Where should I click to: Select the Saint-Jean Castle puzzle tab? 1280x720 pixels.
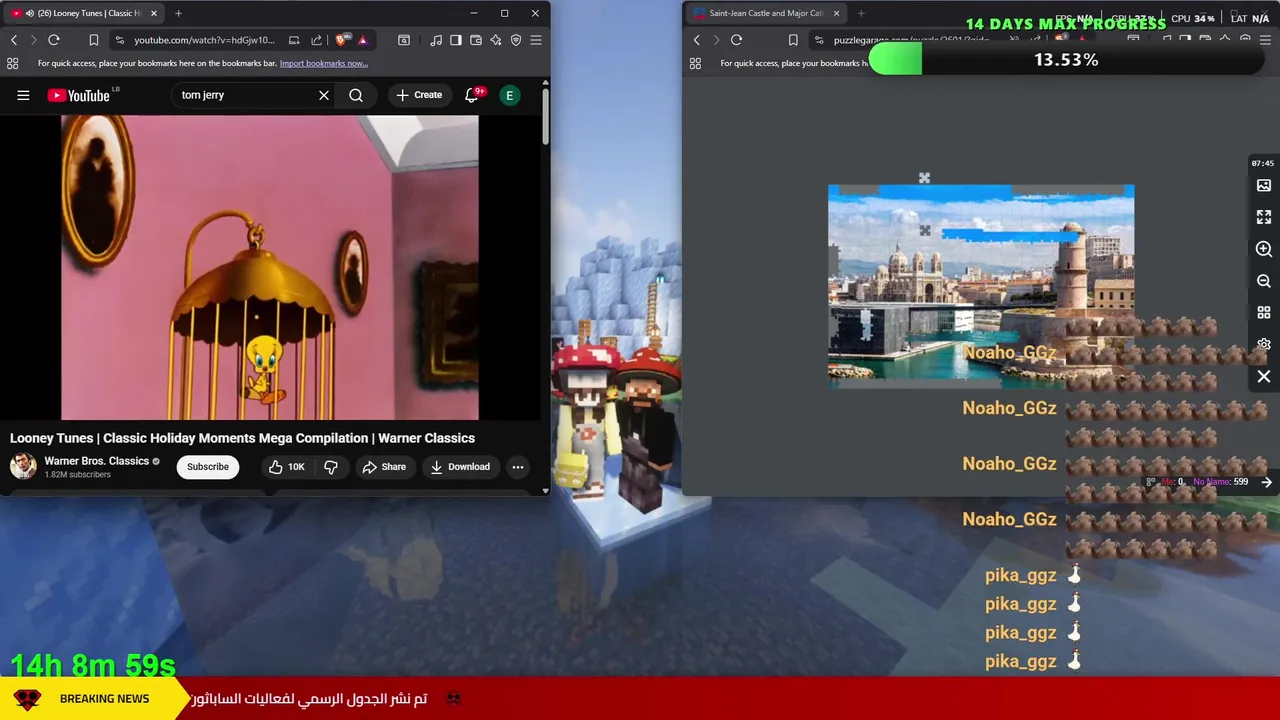[766, 13]
